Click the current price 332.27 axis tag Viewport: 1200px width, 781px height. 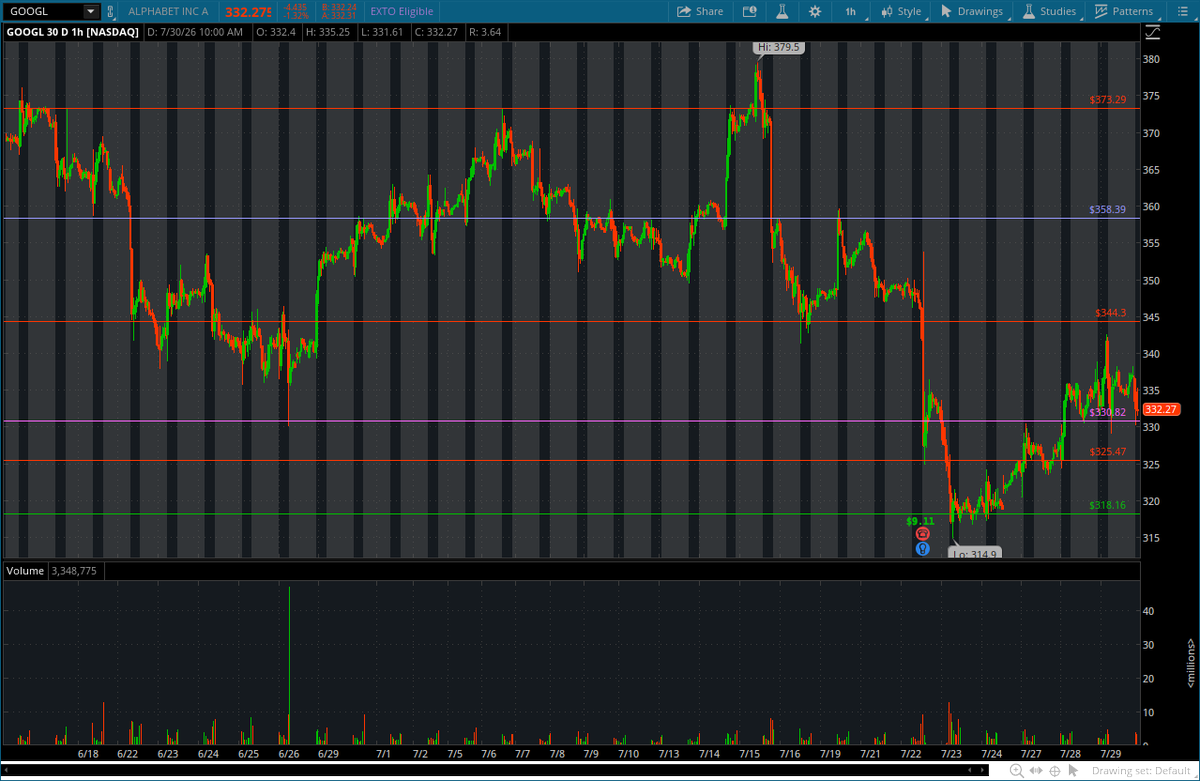1161,409
